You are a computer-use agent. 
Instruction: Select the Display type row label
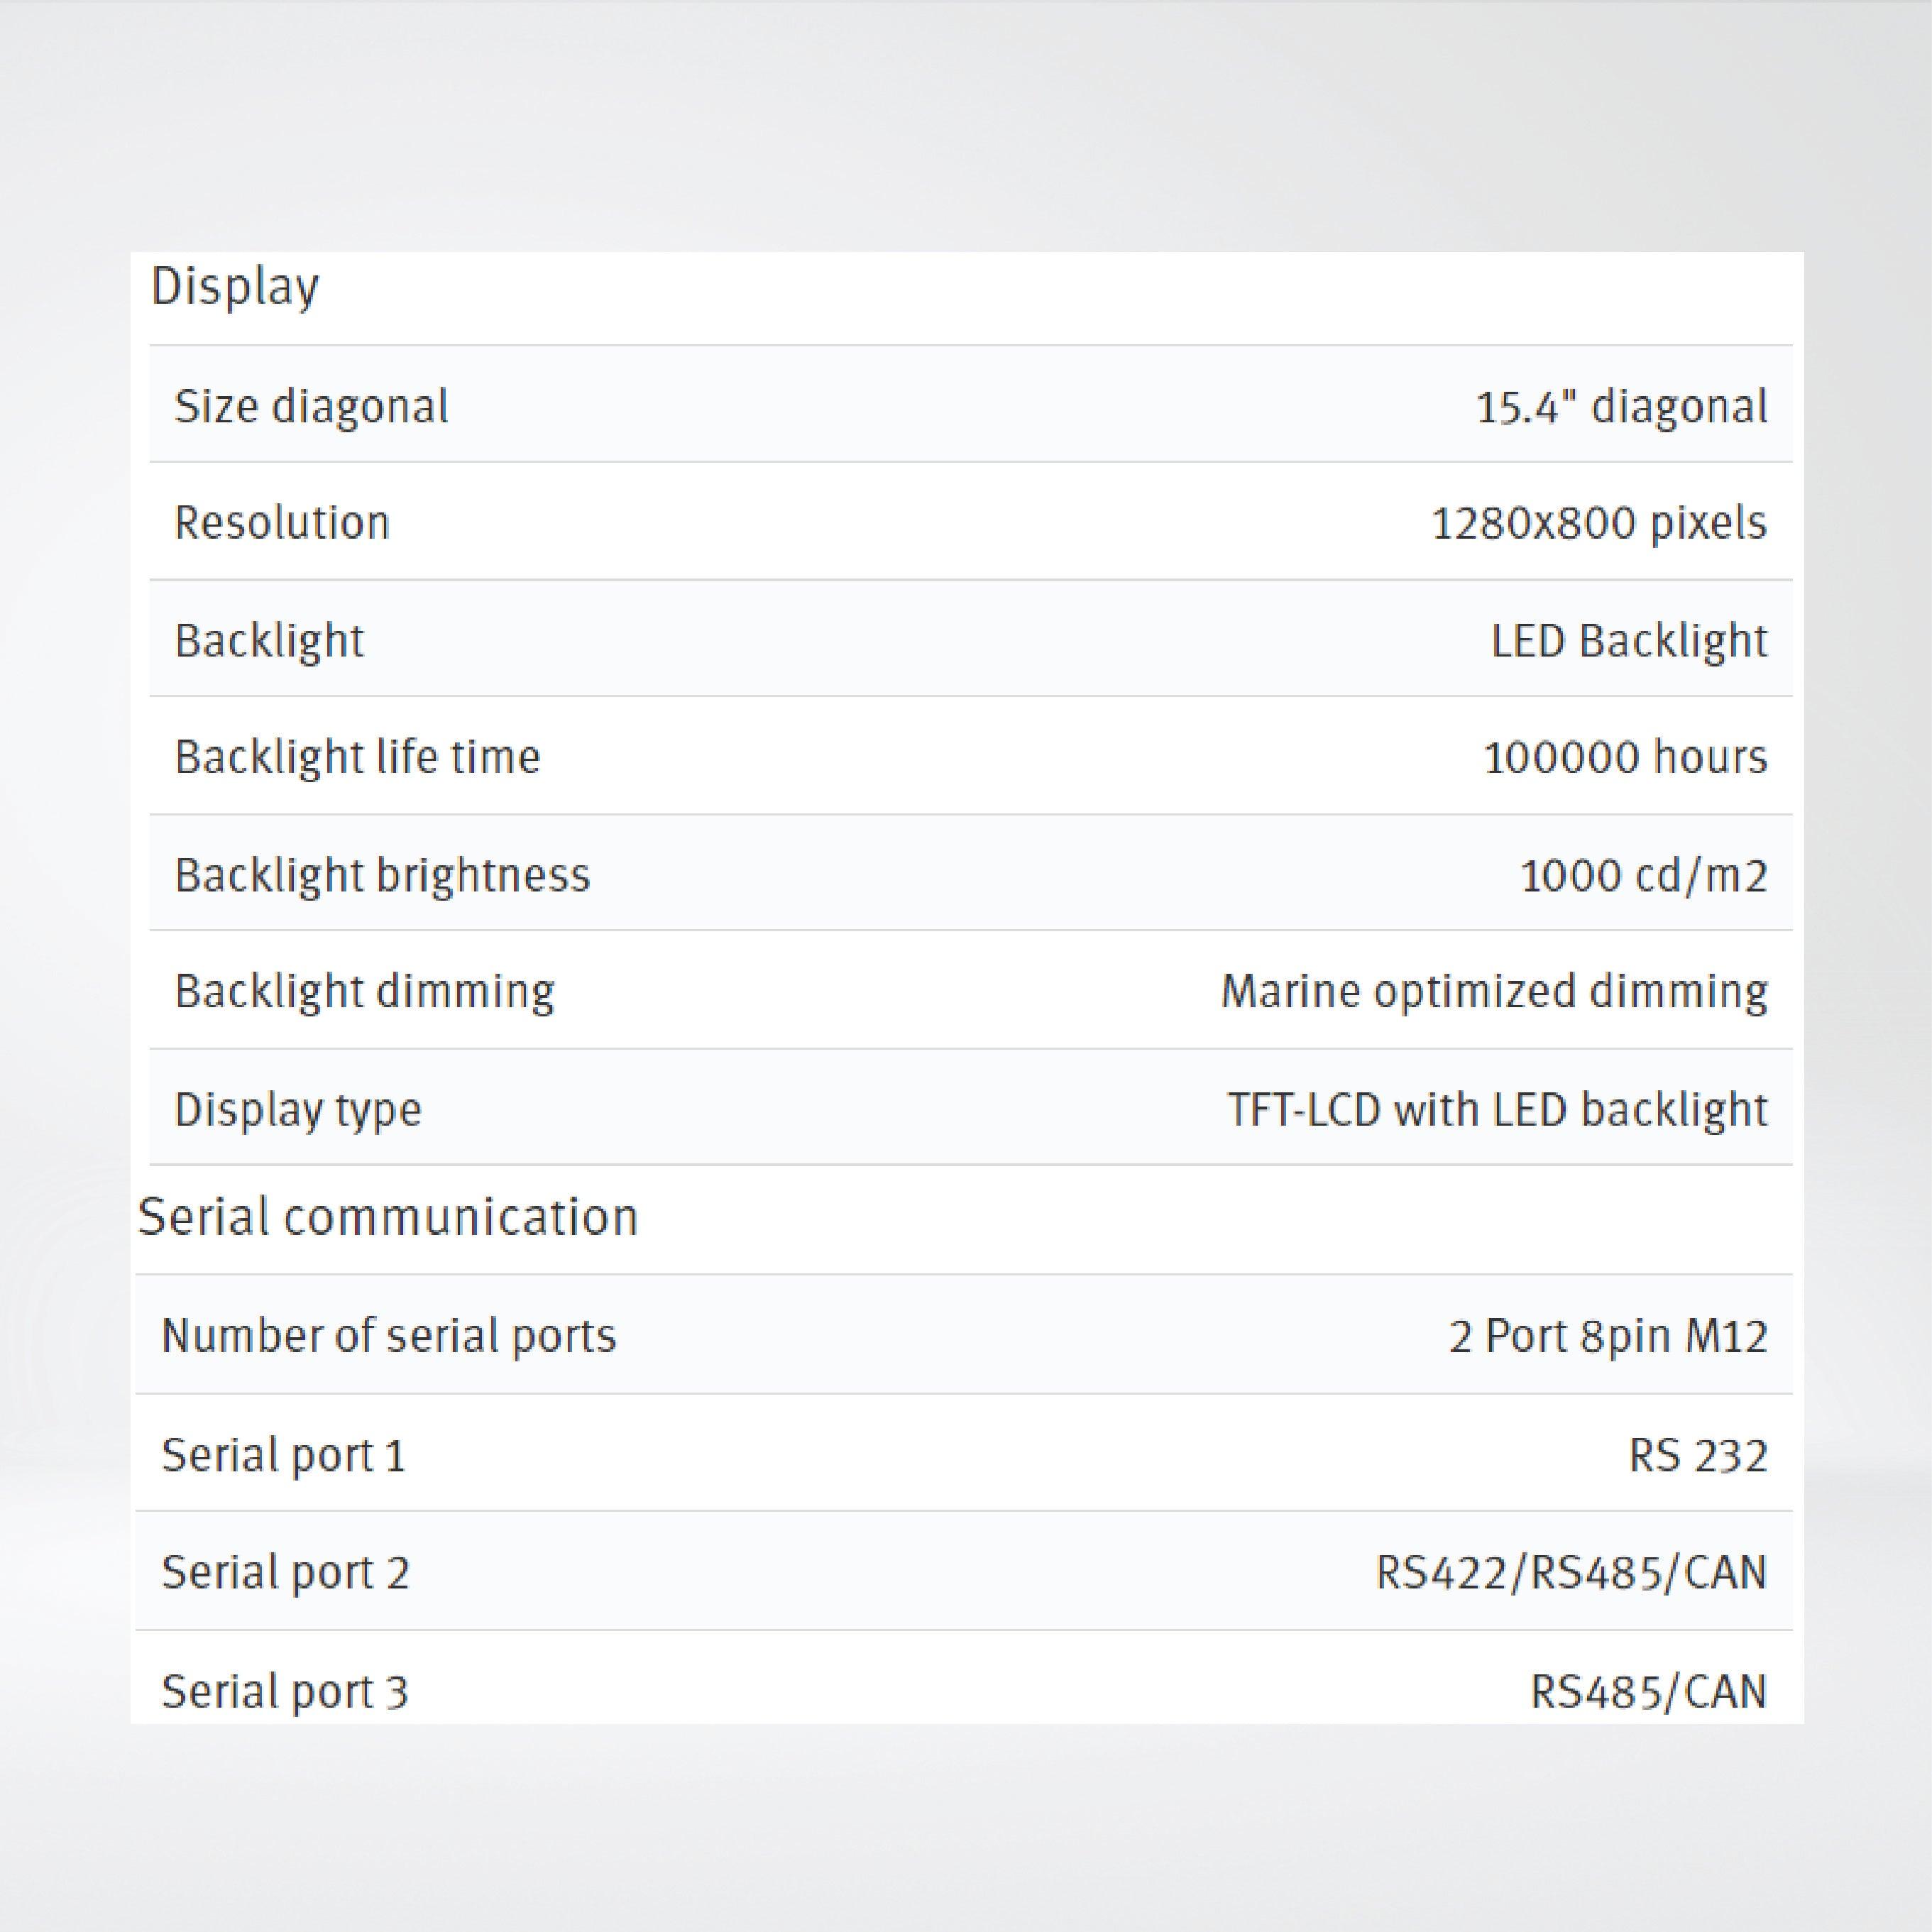(x=298, y=1110)
